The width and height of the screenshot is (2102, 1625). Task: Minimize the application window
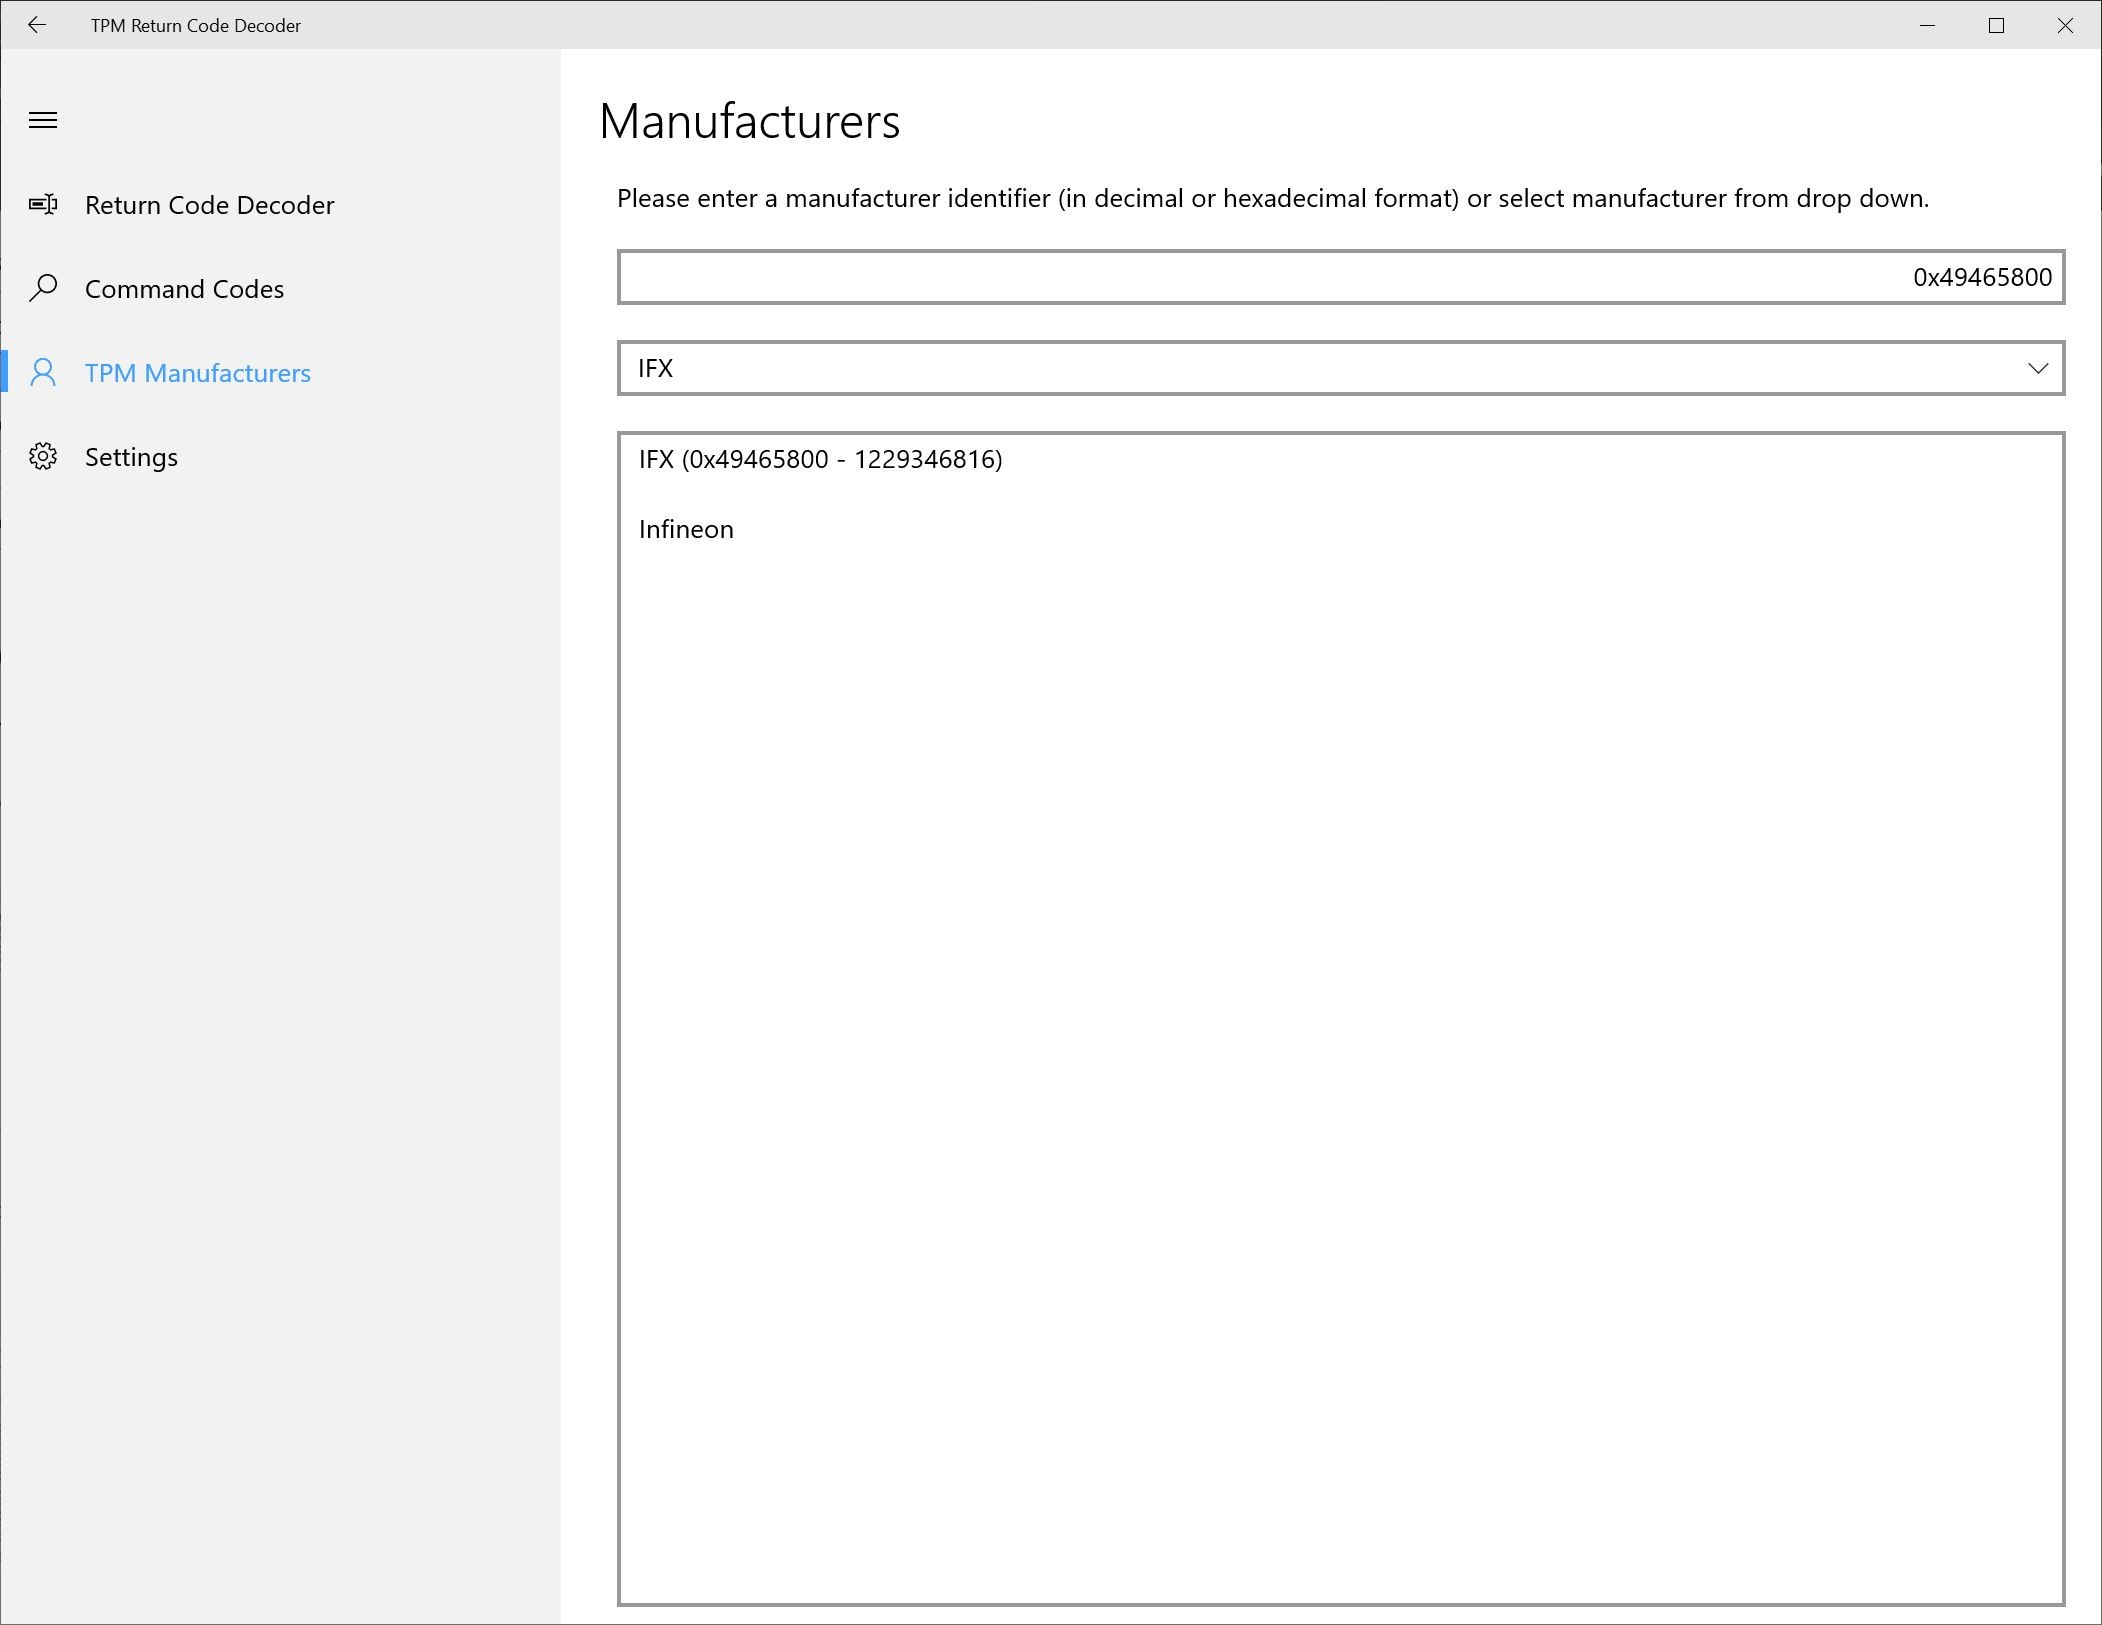click(1927, 25)
